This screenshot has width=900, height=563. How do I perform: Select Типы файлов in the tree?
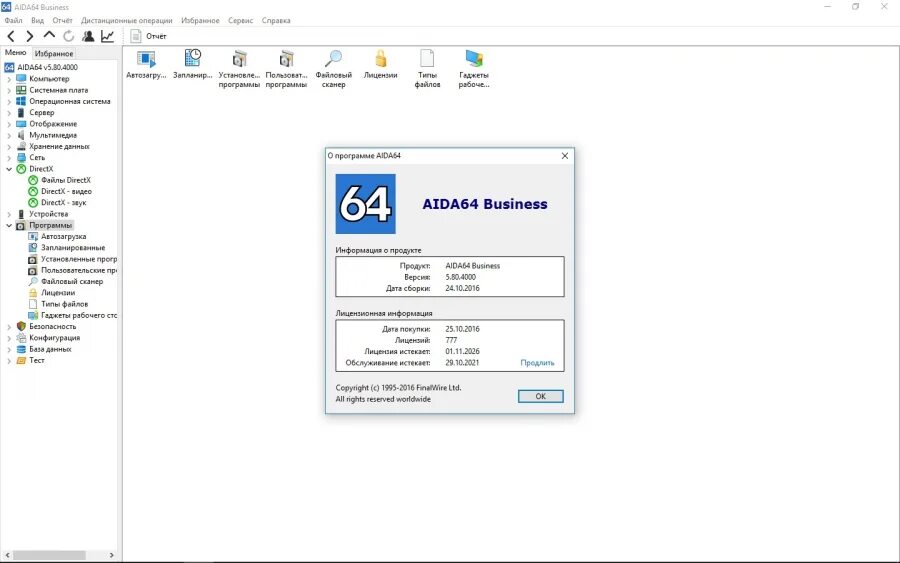coord(64,304)
